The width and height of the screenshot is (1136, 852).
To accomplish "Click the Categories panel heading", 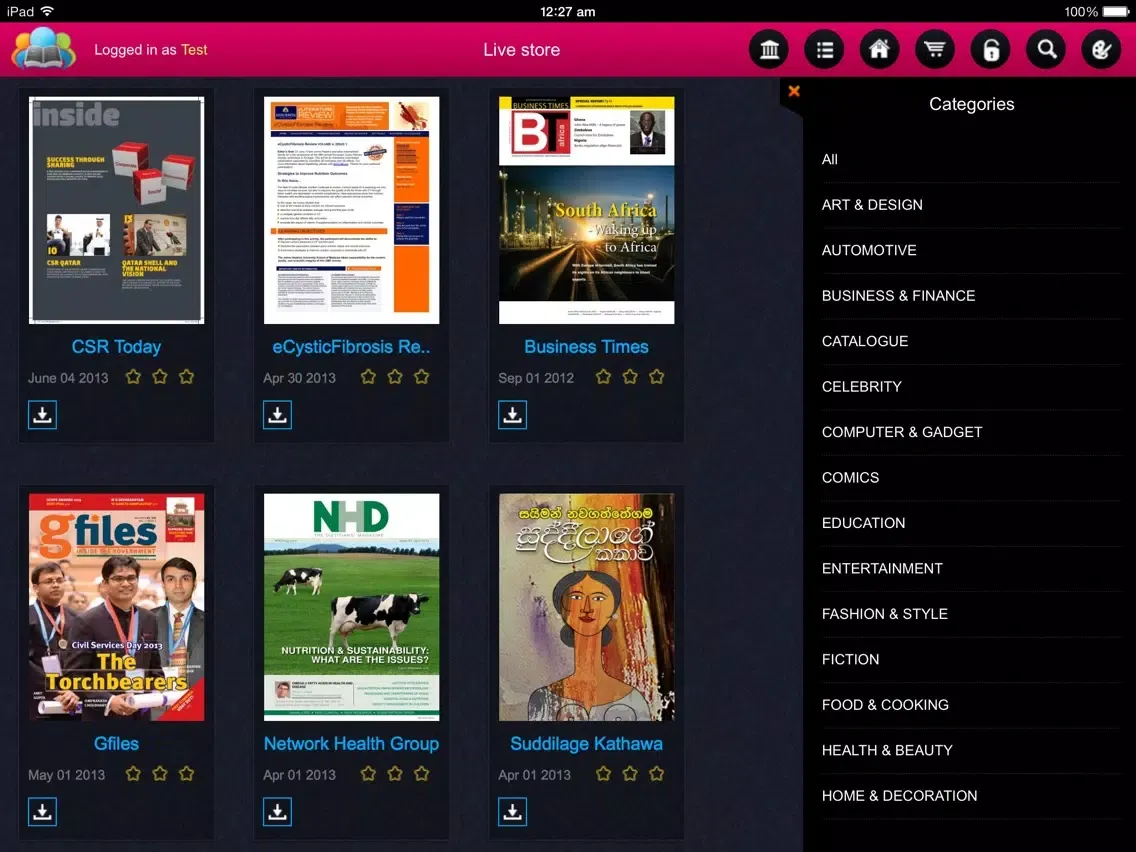I will click(972, 104).
